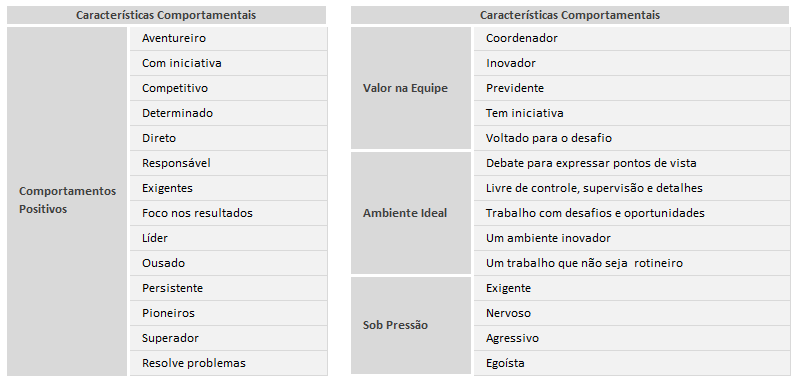The width and height of the screenshot is (802, 384).
Task: Select the Voltado para o desafio row
Action: [x=632, y=139]
